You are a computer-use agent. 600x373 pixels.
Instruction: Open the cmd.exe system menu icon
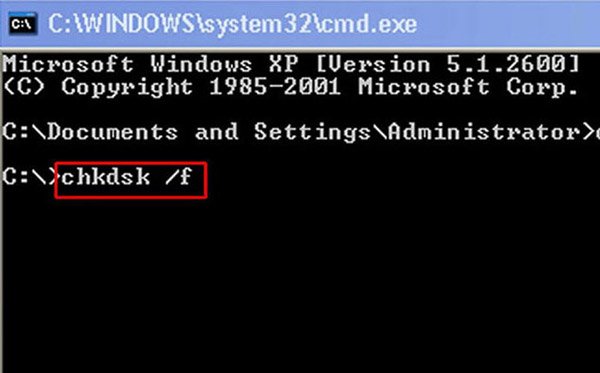tap(23, 24)
